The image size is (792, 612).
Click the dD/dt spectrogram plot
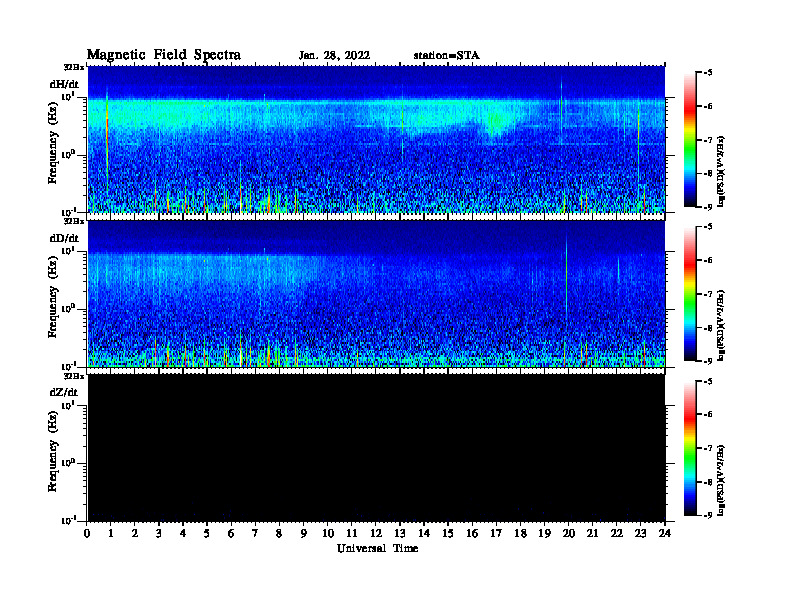coord(376,294)
